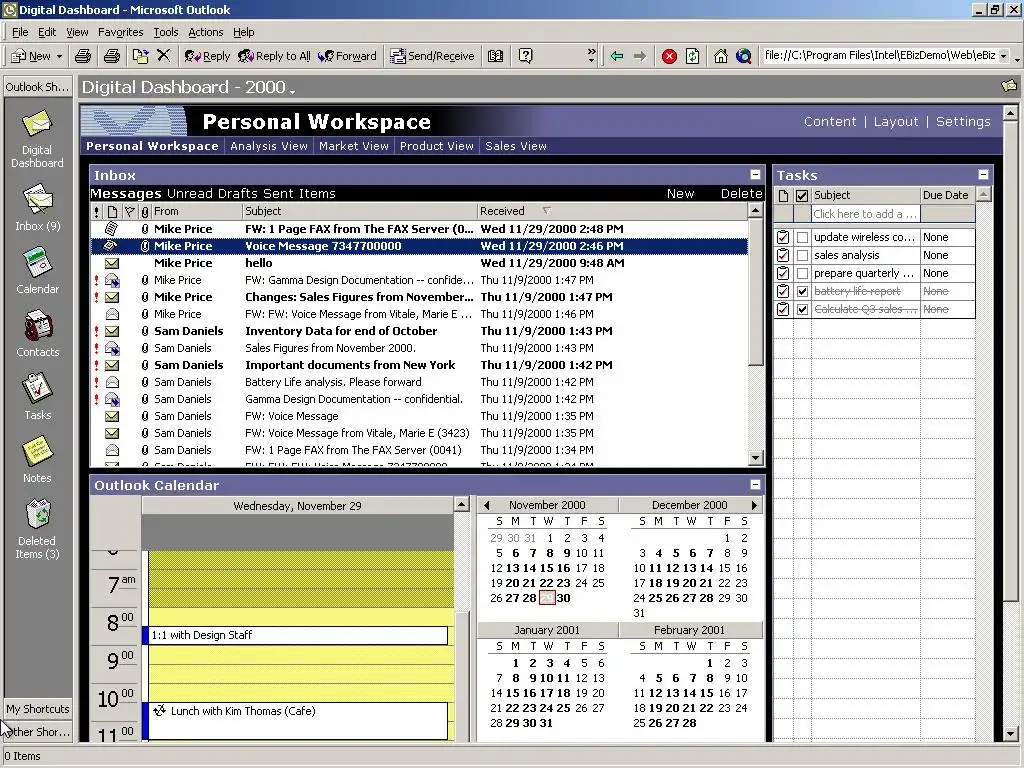Click the flag status column header
Image resolution: width=1024 pixels, height=768 pixels.
point(129,211)
